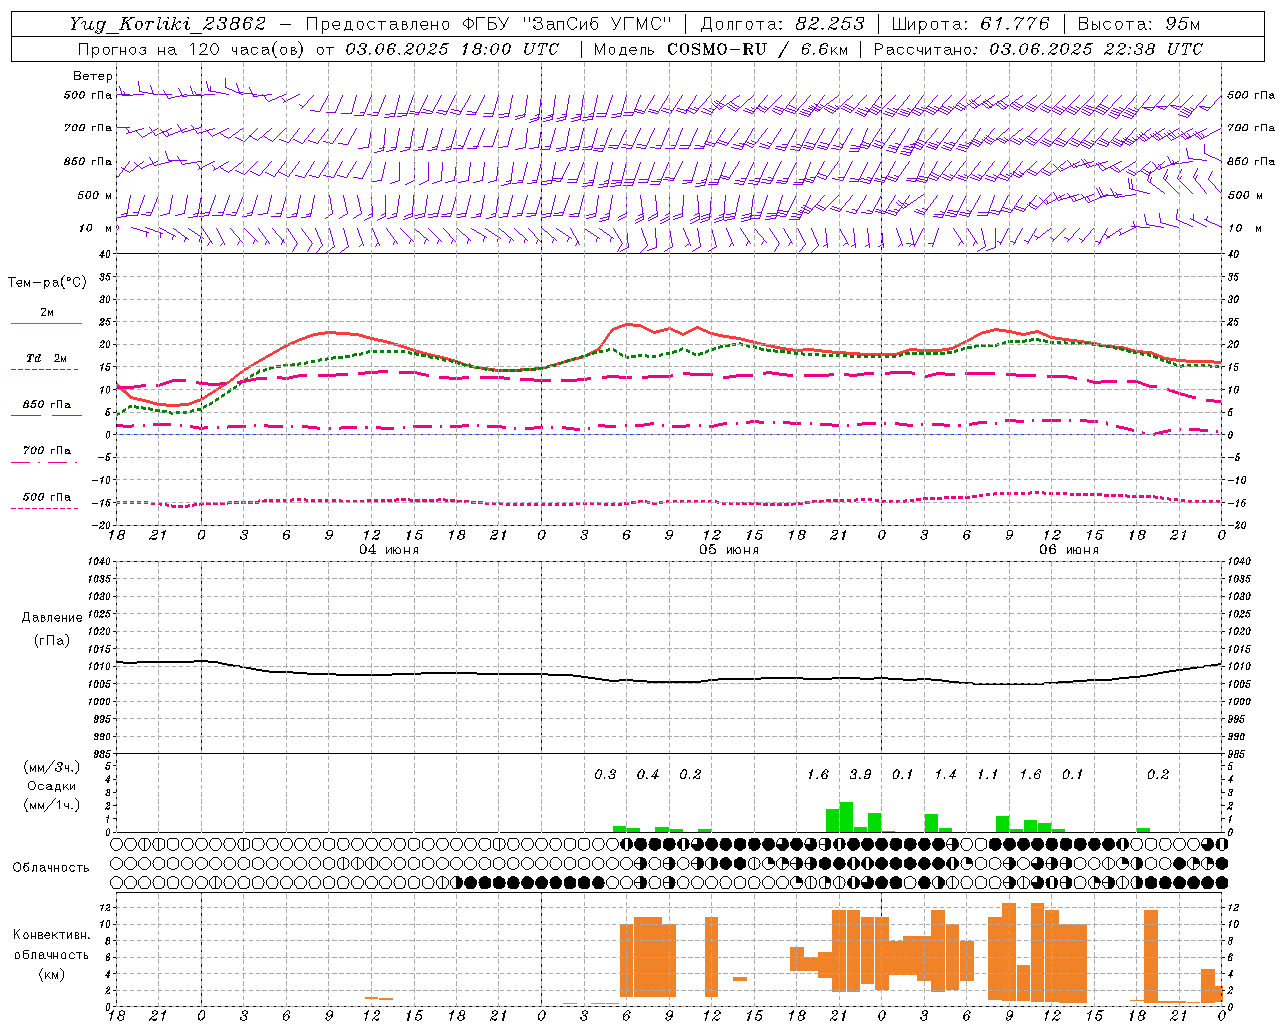The image size is (1280, 1024).
Task: Click the dashed '850 гПа' temperature legend line
Action: [46, 415]
